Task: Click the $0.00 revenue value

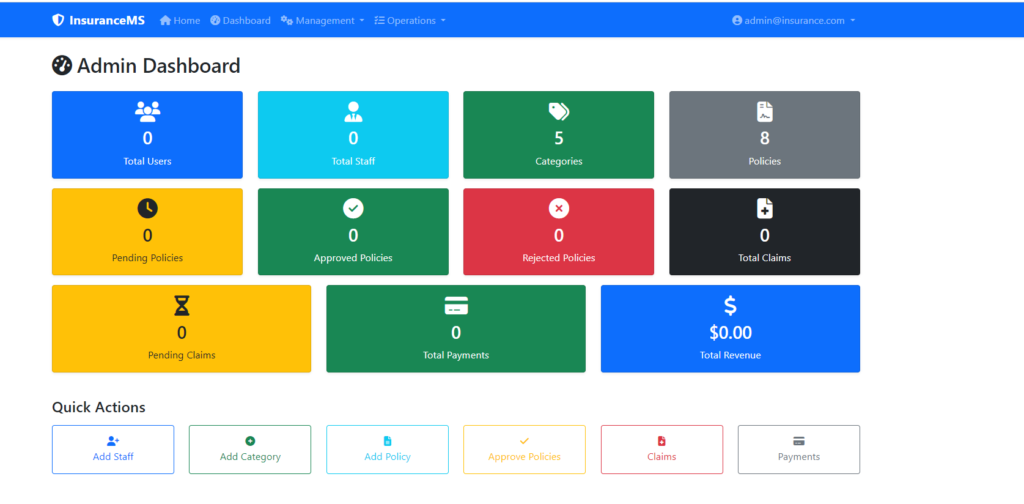Action: point(730,333)
